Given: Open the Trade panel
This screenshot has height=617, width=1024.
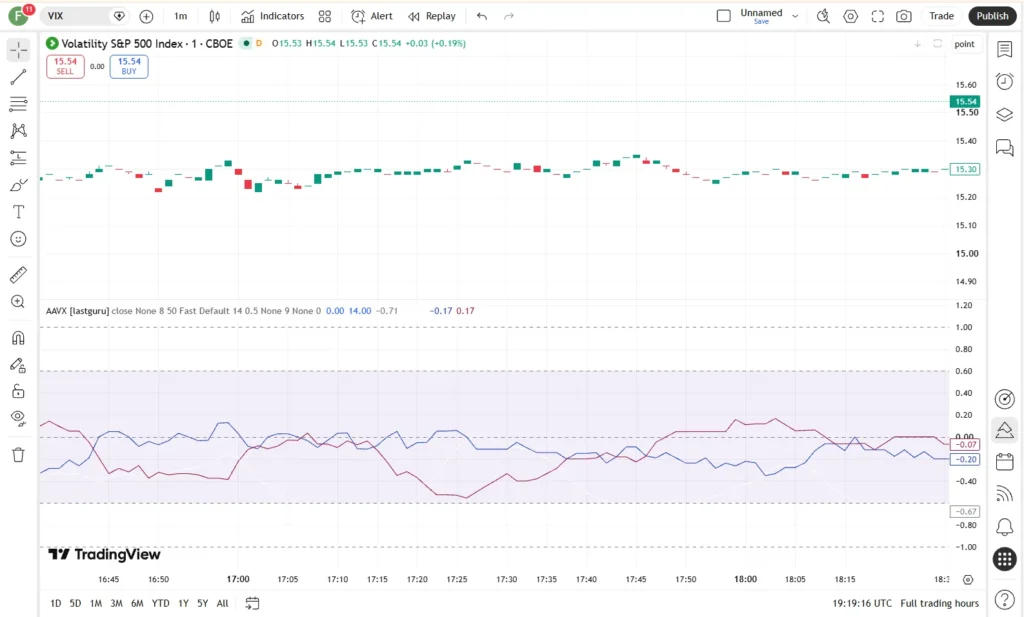Looking at the screenshot, I should (942, 16).
